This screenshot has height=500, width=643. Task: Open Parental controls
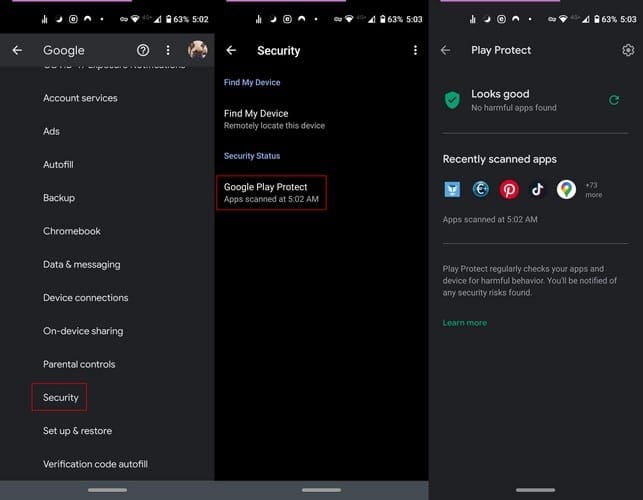(79, 364)
